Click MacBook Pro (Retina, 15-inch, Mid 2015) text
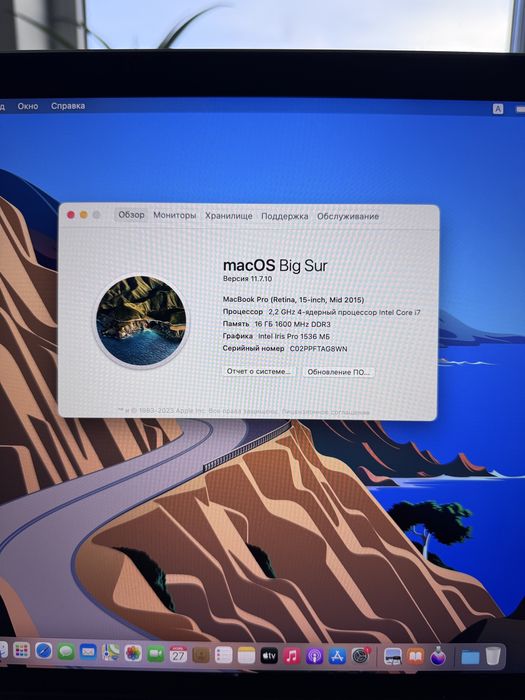The width and height of the screenshot is (525, 700). 293,300
